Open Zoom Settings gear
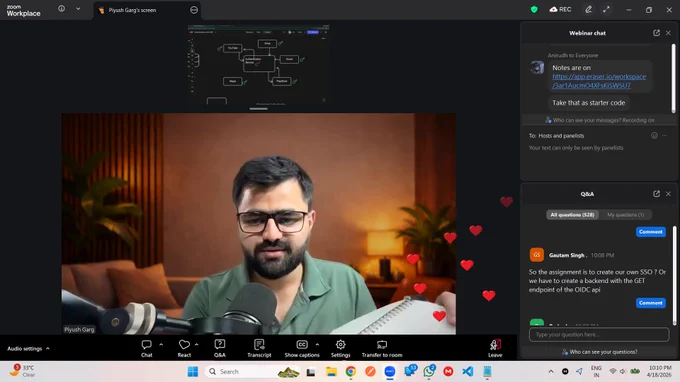680x382 pixels. pyautogui.click(x=340, y=348)
